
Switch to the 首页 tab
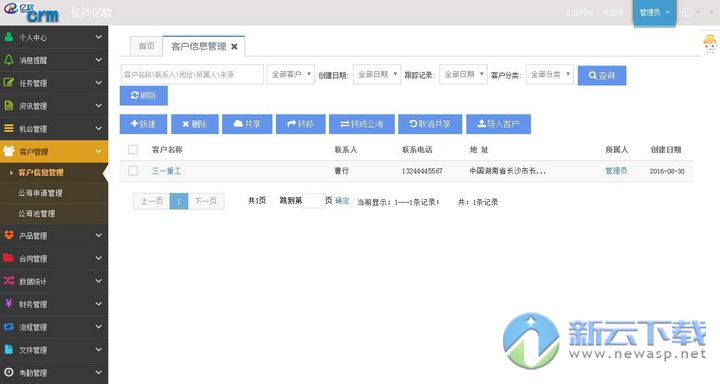click(x=146, y=46)
